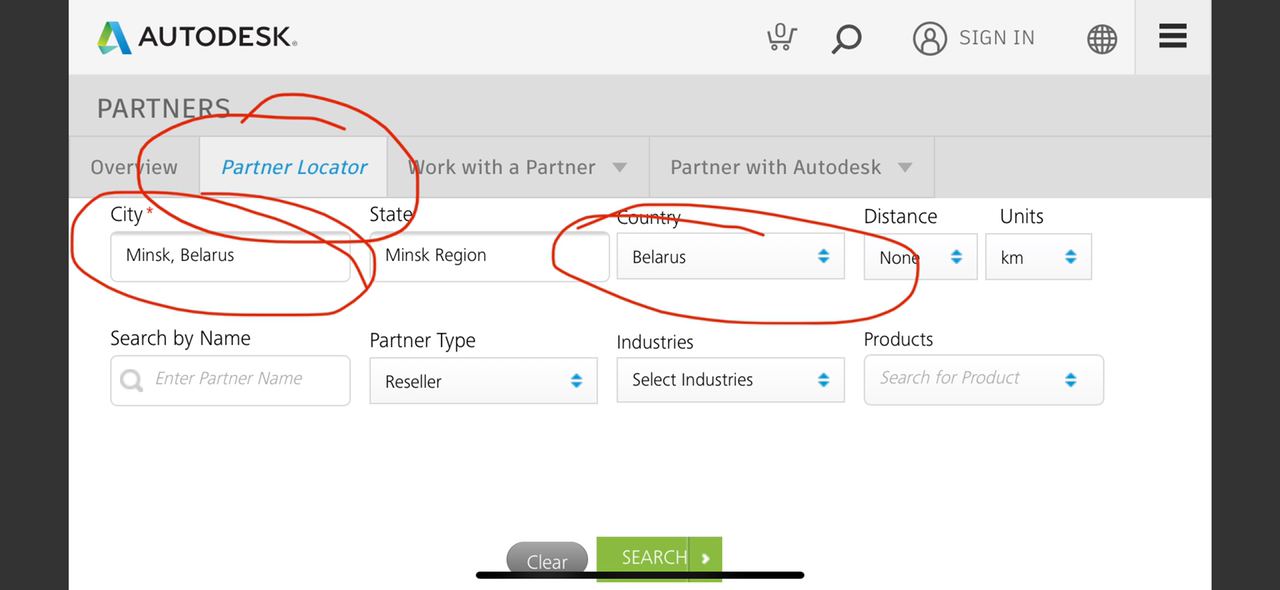Click the Autodesk logo

coord(197,38)
